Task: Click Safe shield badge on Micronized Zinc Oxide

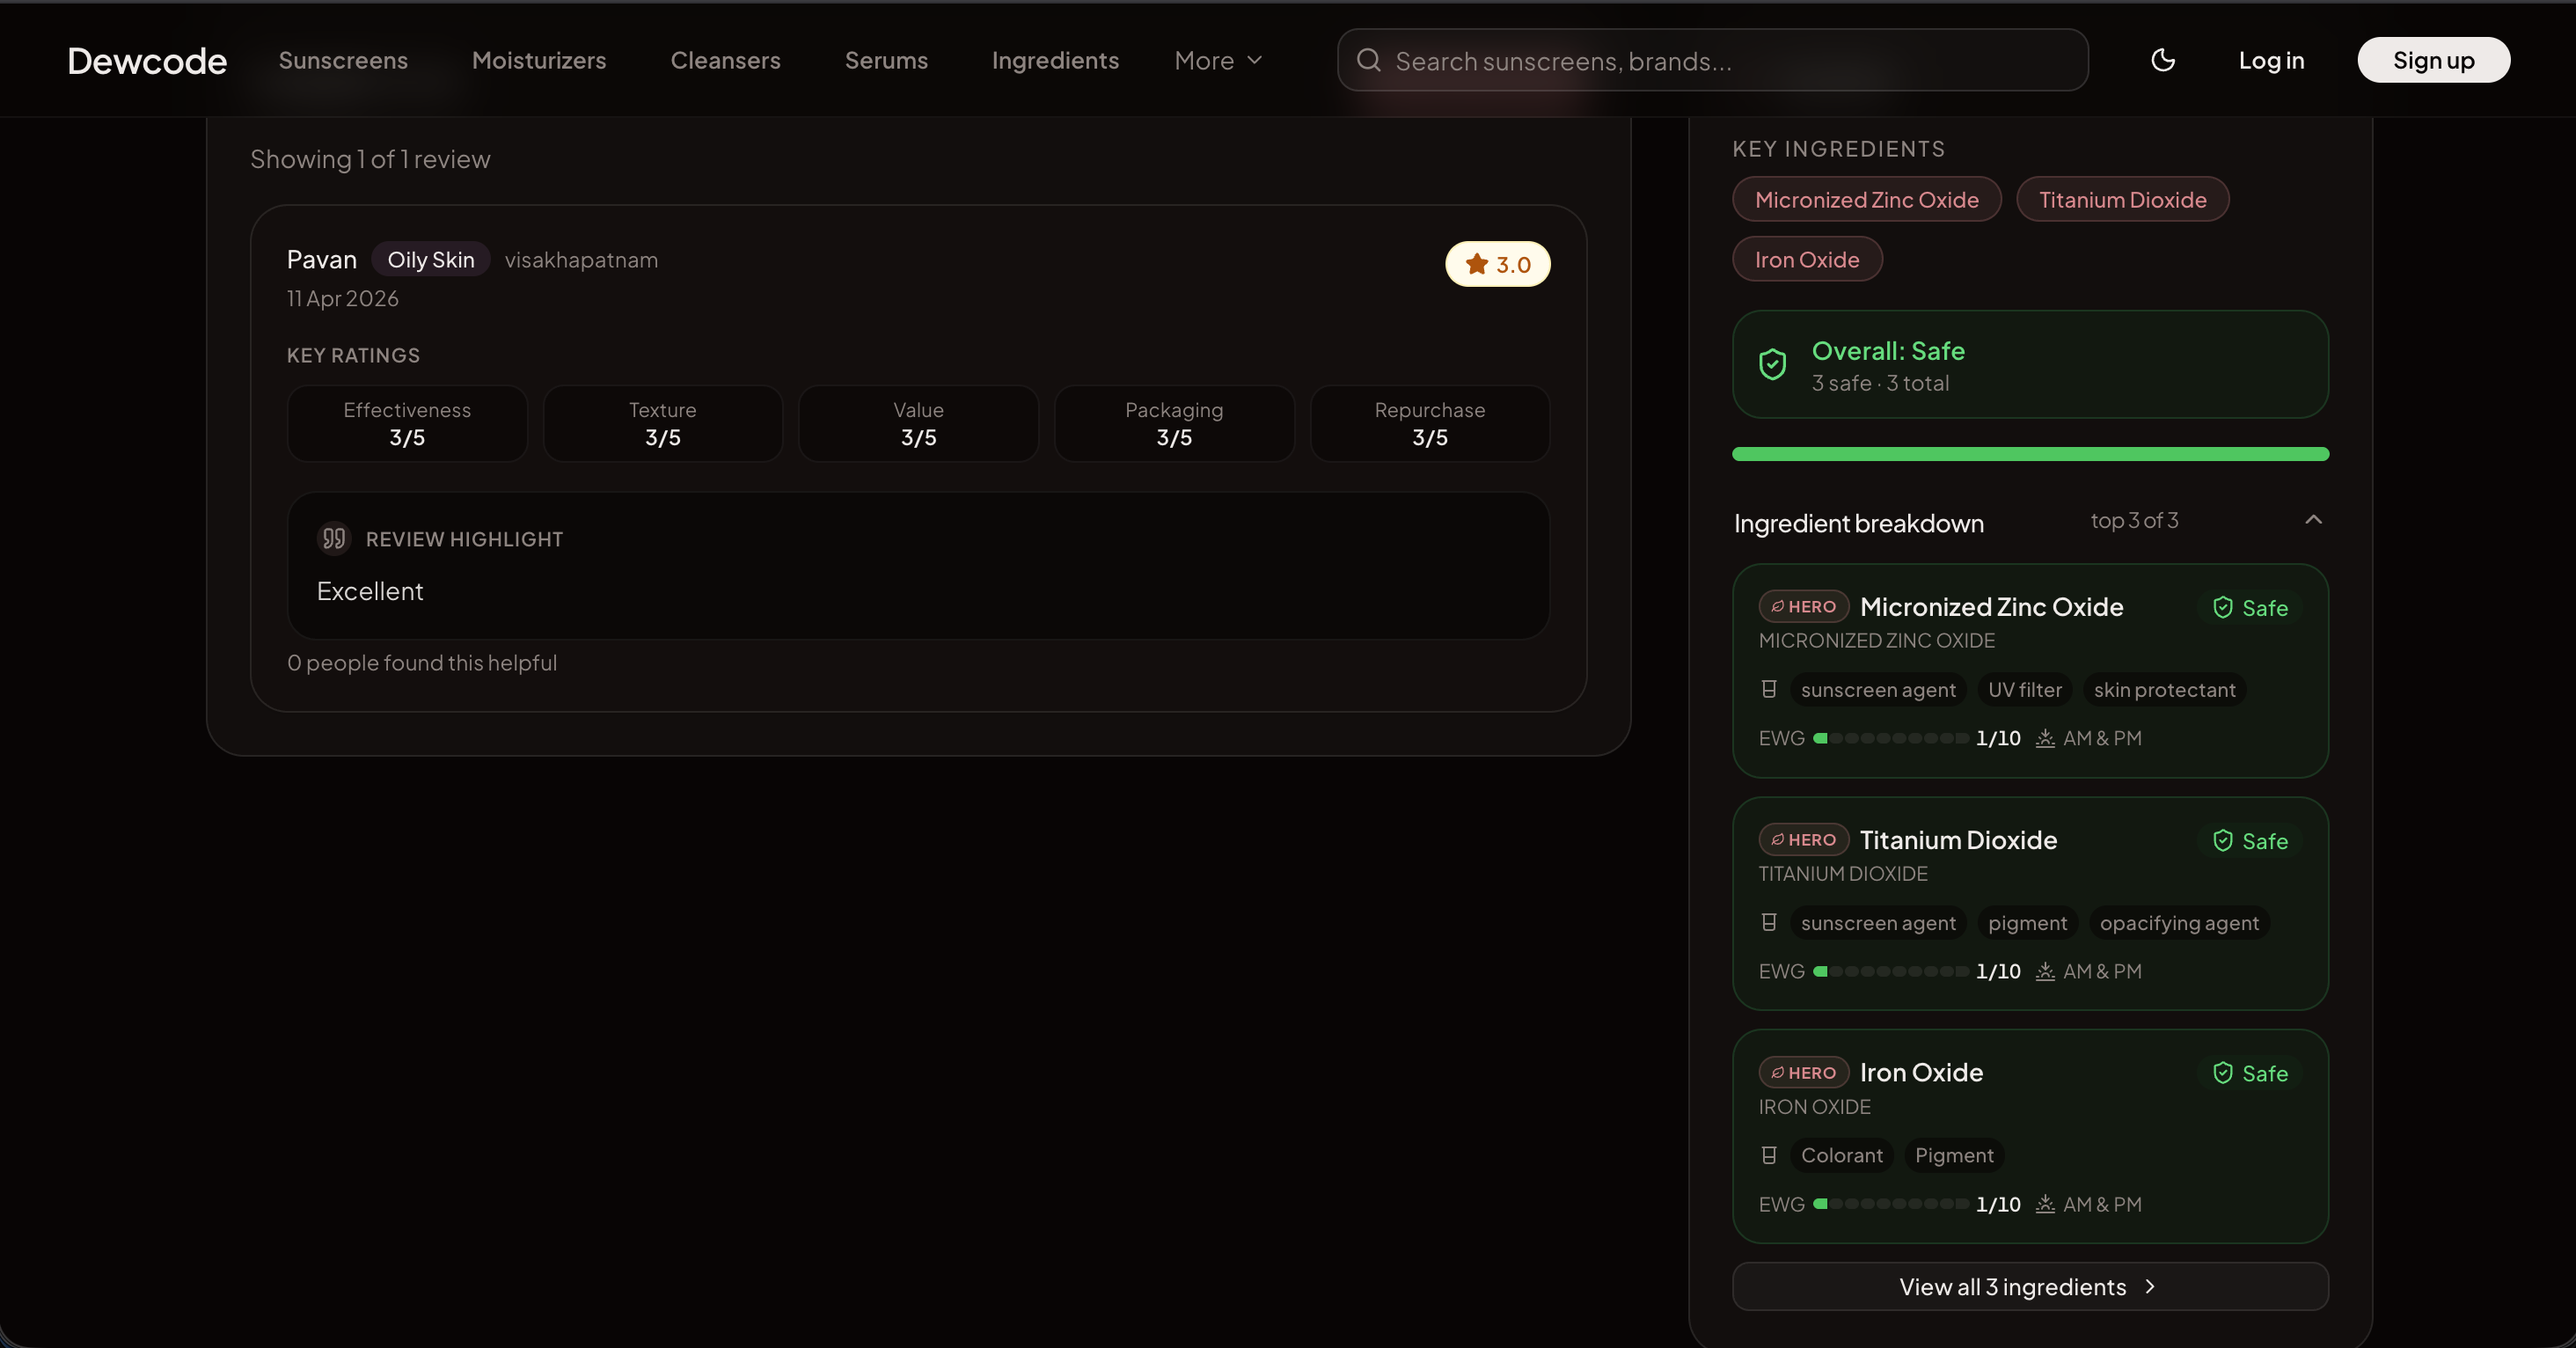Action: coord(2250,608)
